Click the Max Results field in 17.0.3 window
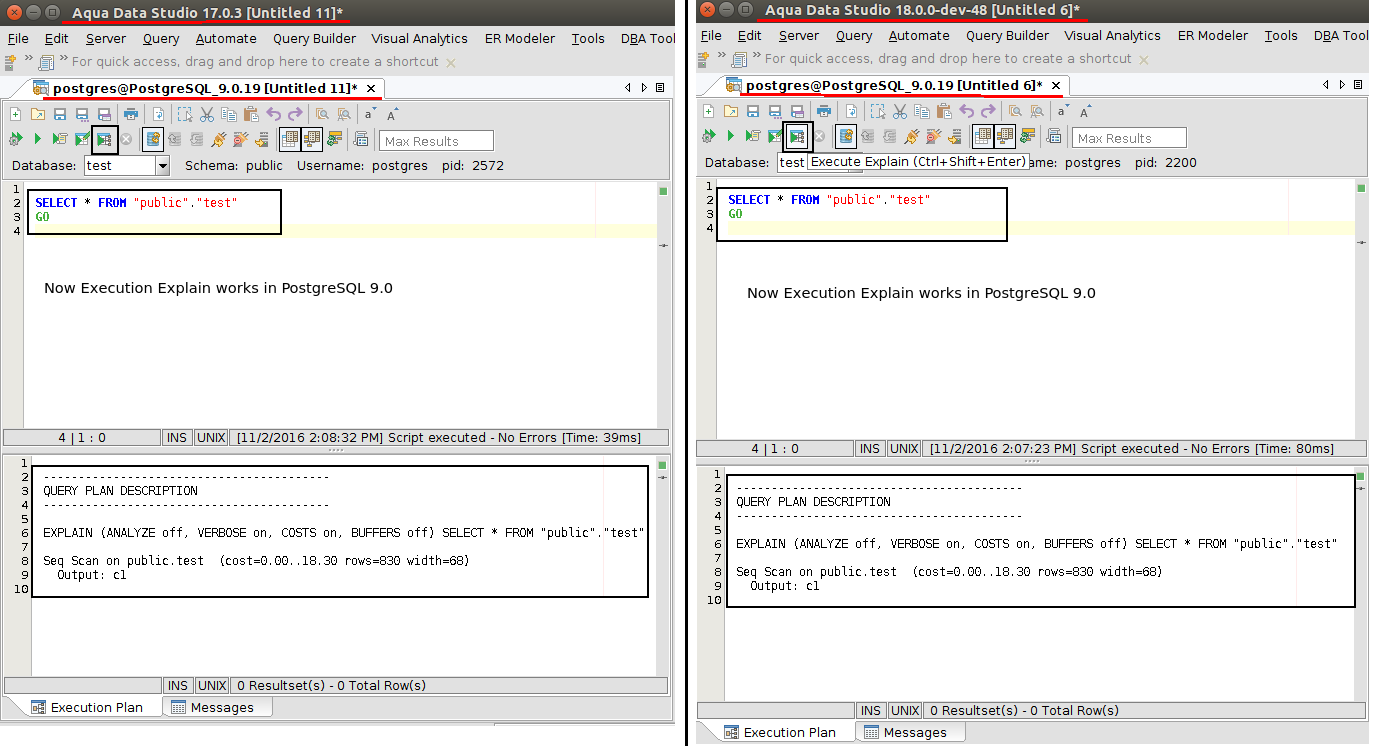1377x747 pixels. pos(436,141)
